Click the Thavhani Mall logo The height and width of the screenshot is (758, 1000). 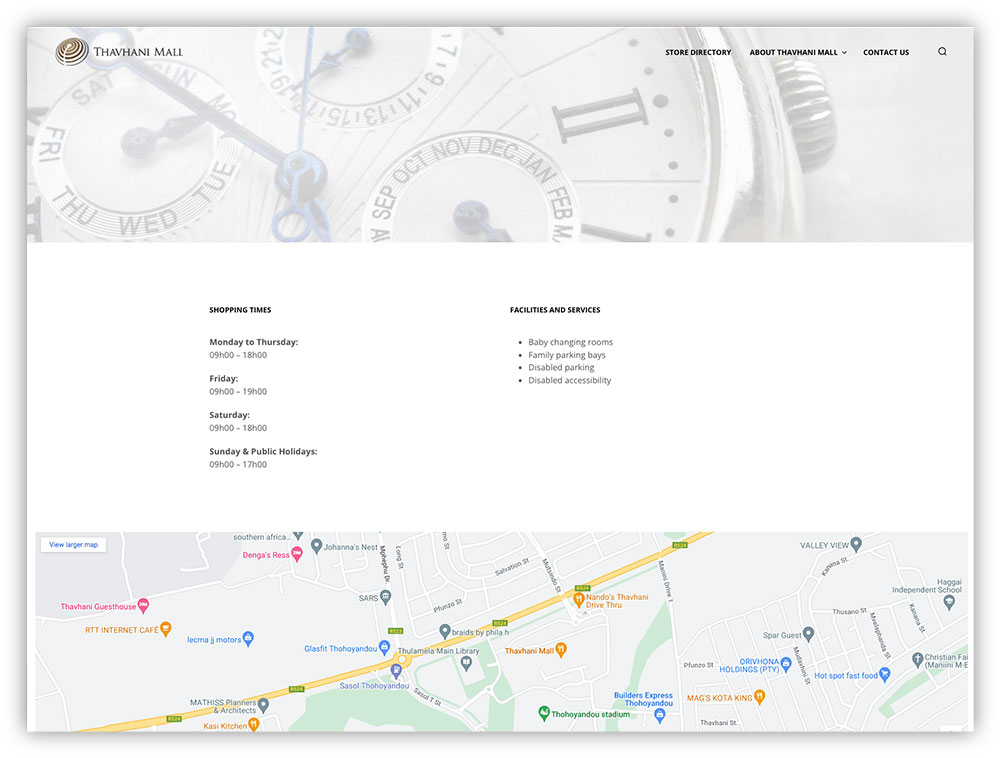pos(119,52)
